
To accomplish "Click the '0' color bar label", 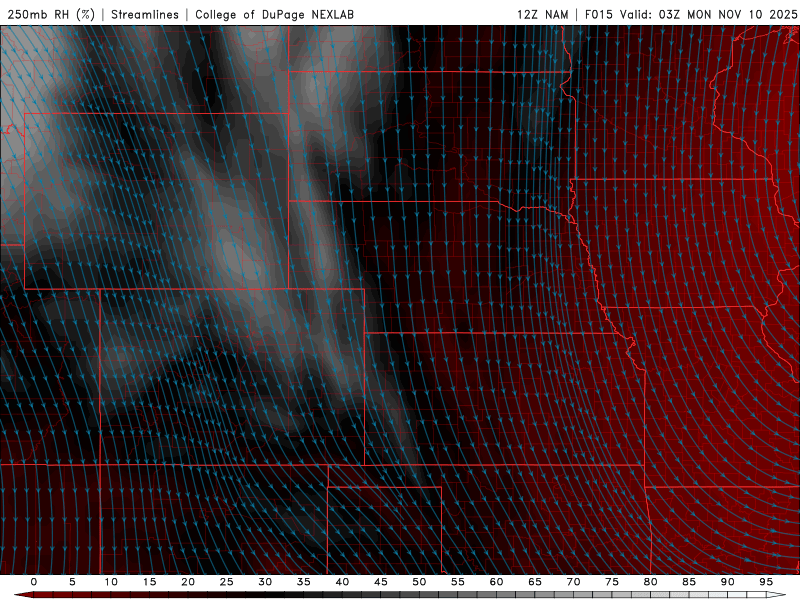I will point(34,582).
